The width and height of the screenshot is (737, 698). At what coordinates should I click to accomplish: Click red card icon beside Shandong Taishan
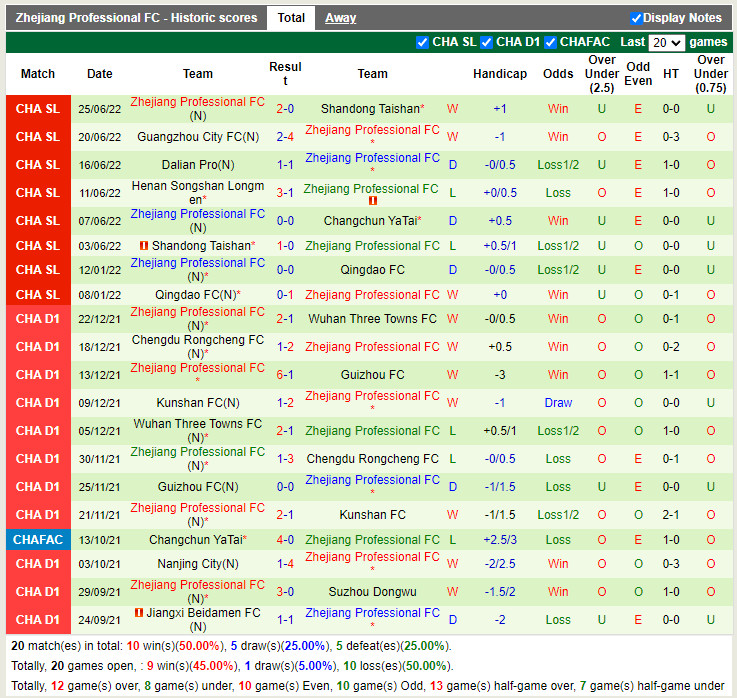144,245
